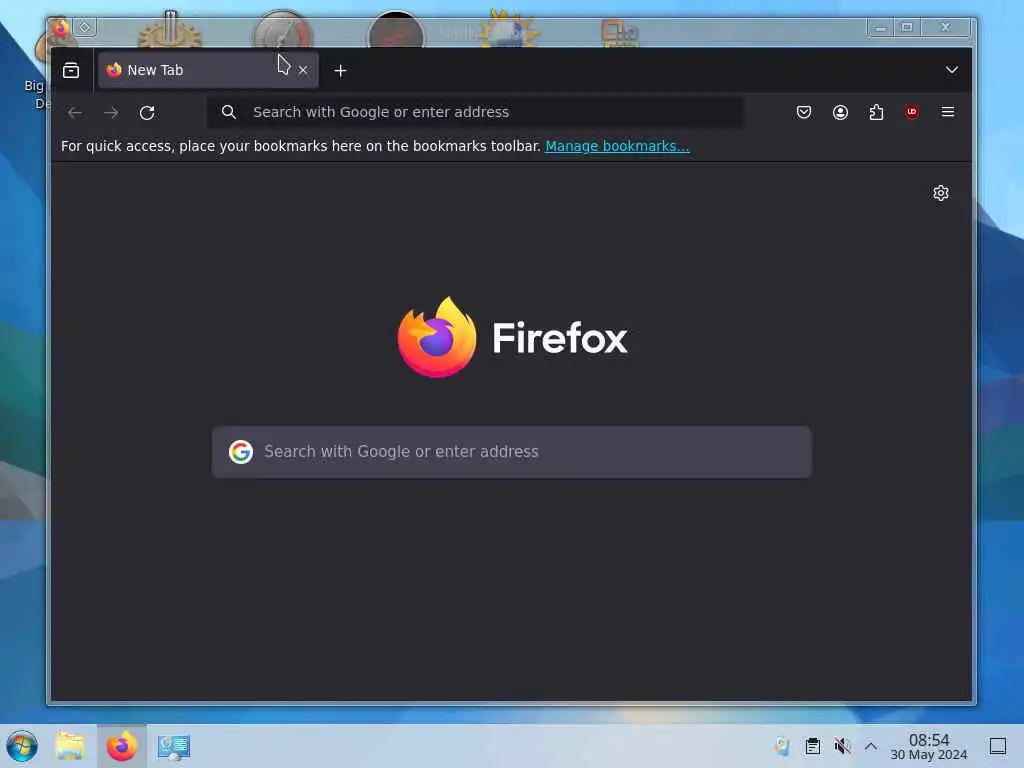The image size is (1024, 768).
Task: Click Firefox icon in the taskbar
Action: [x=122, y=746]
